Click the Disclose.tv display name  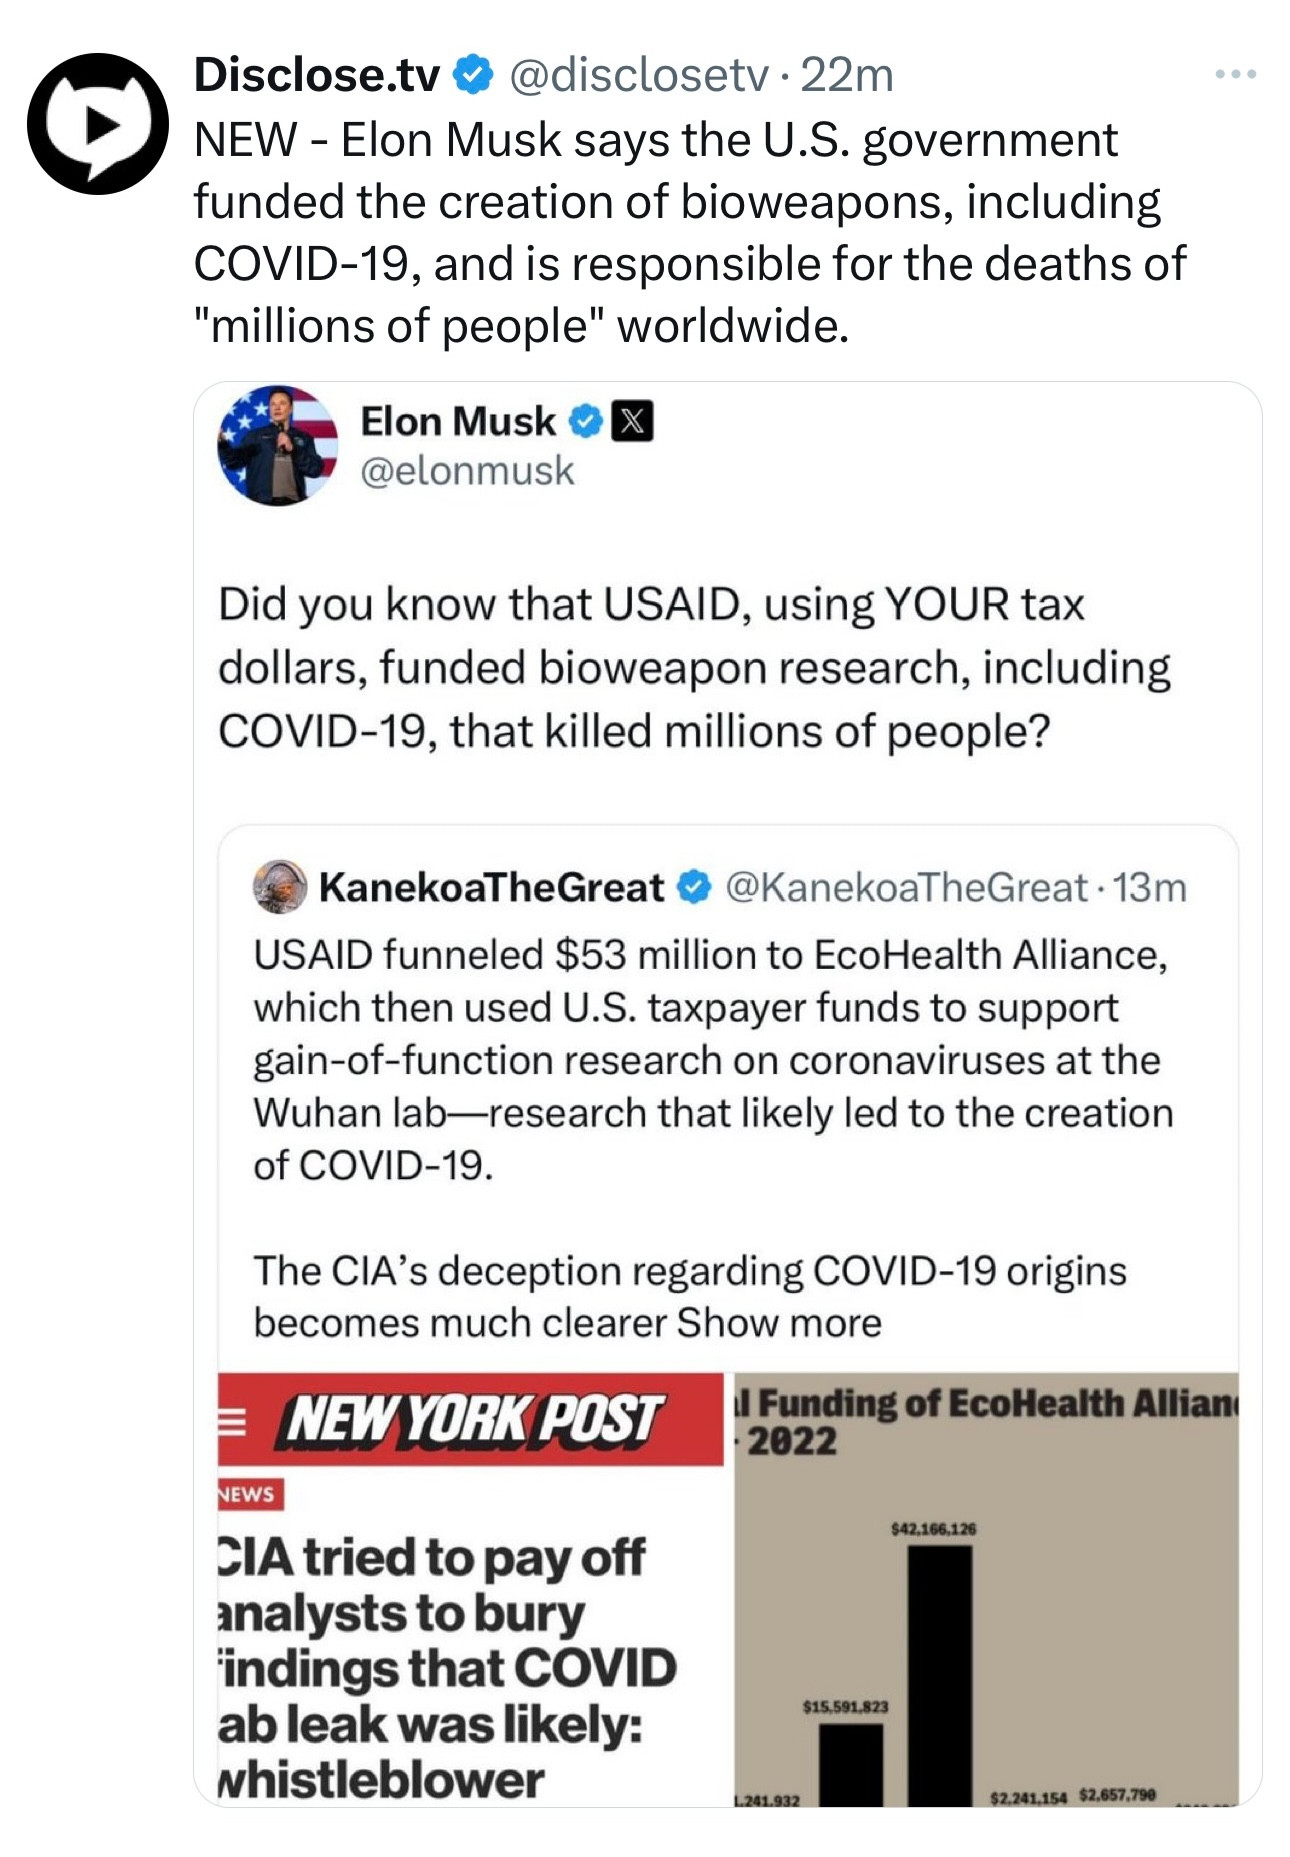pyautogui.click(x=317, y=75)
